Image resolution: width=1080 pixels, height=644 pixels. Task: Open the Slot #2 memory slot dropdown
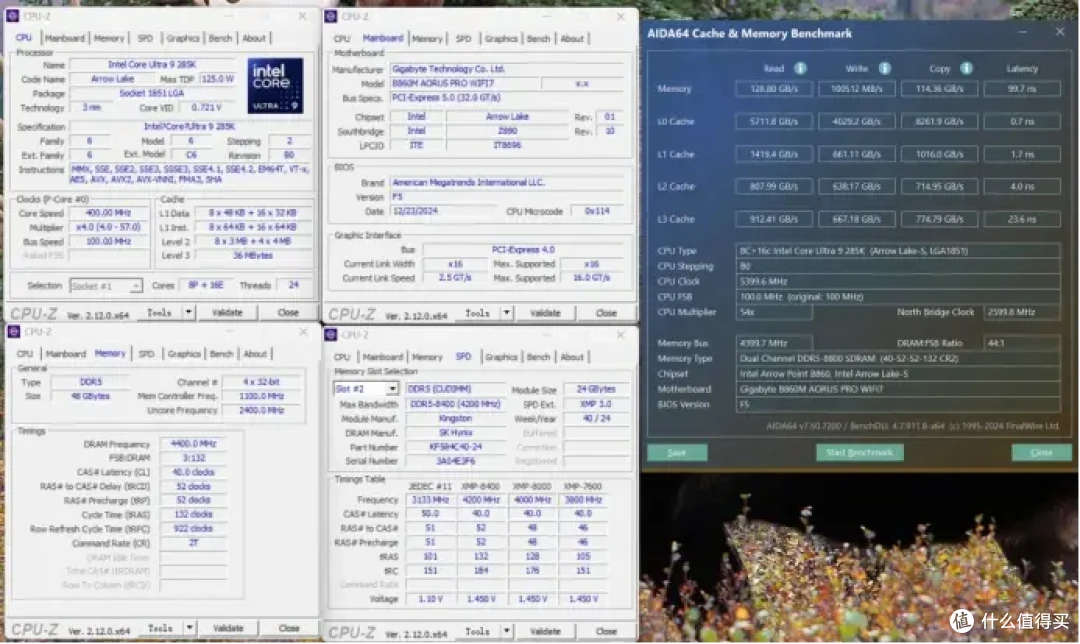(x=366, y=388)
